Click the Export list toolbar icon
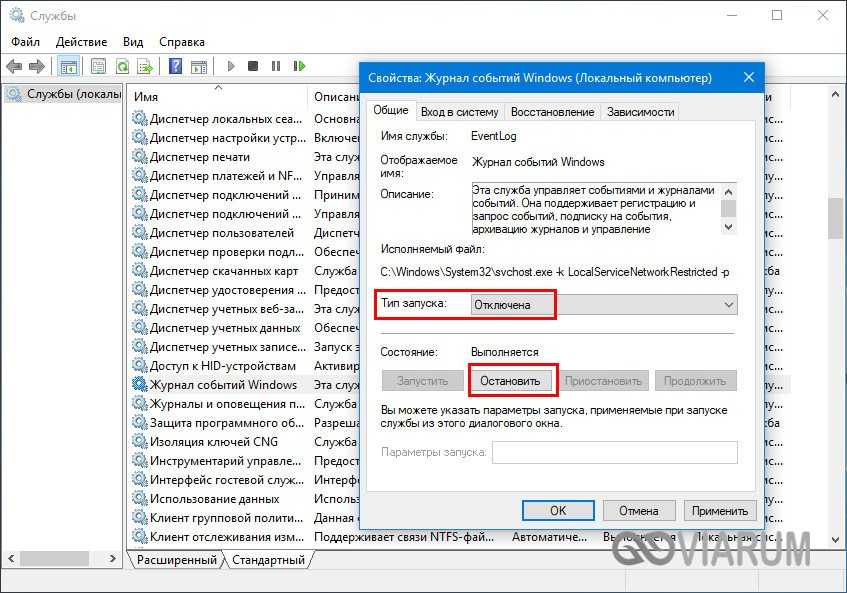Viewport: 847px width, 593px height. point(144,67)
